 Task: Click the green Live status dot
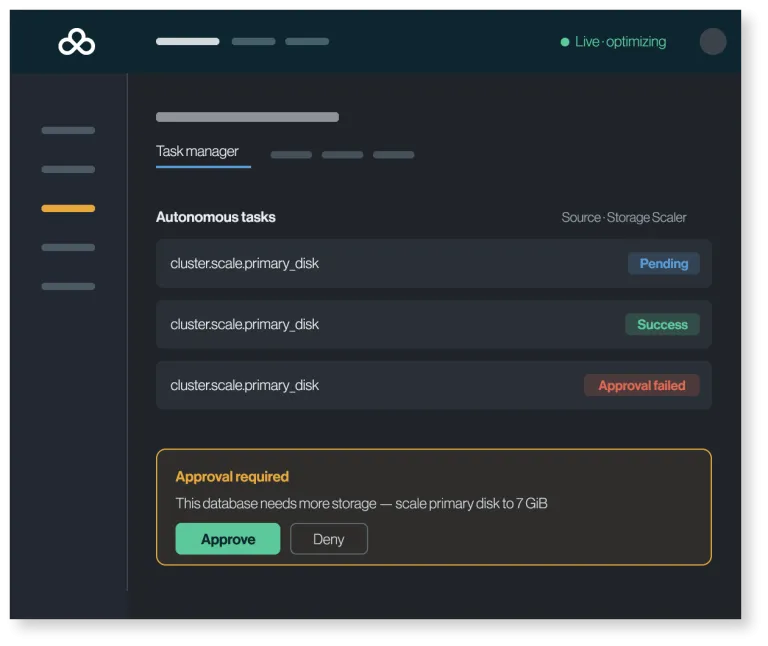point(565,42)
